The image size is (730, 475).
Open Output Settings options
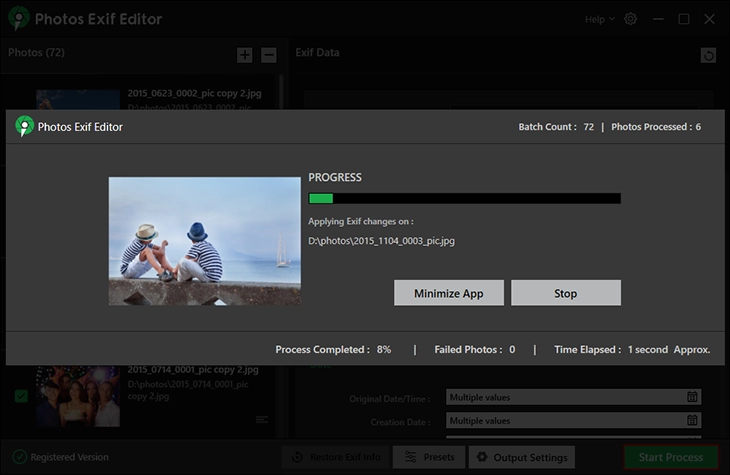521,457
